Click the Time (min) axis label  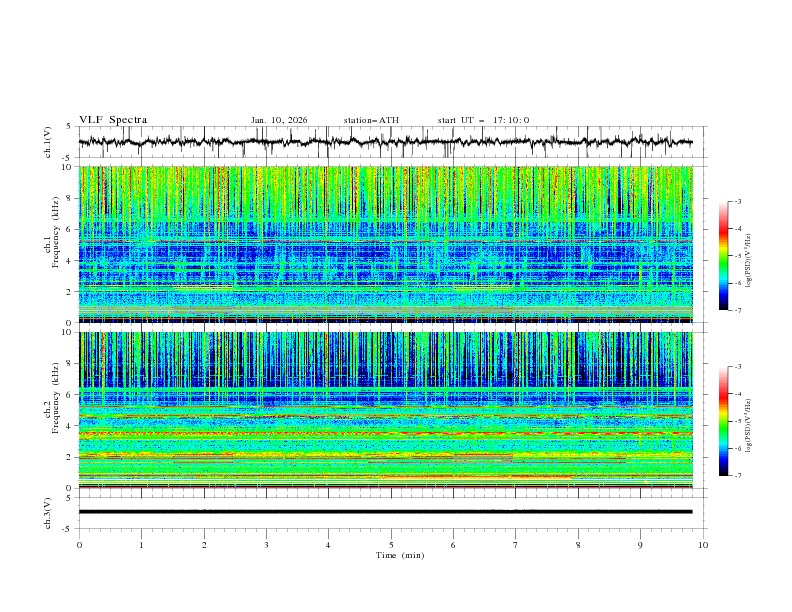pos(398,554)
